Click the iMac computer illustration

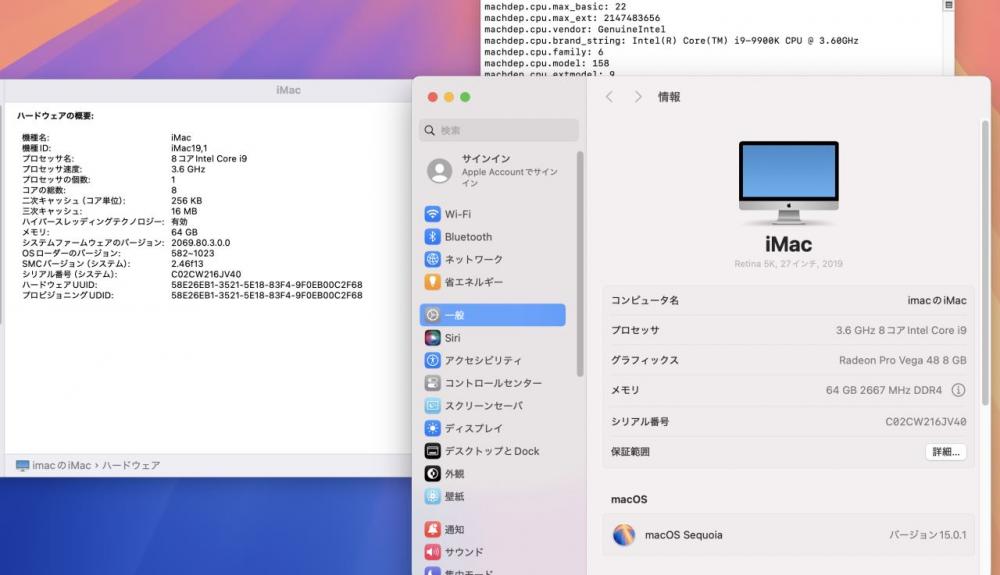coord(788,183)
